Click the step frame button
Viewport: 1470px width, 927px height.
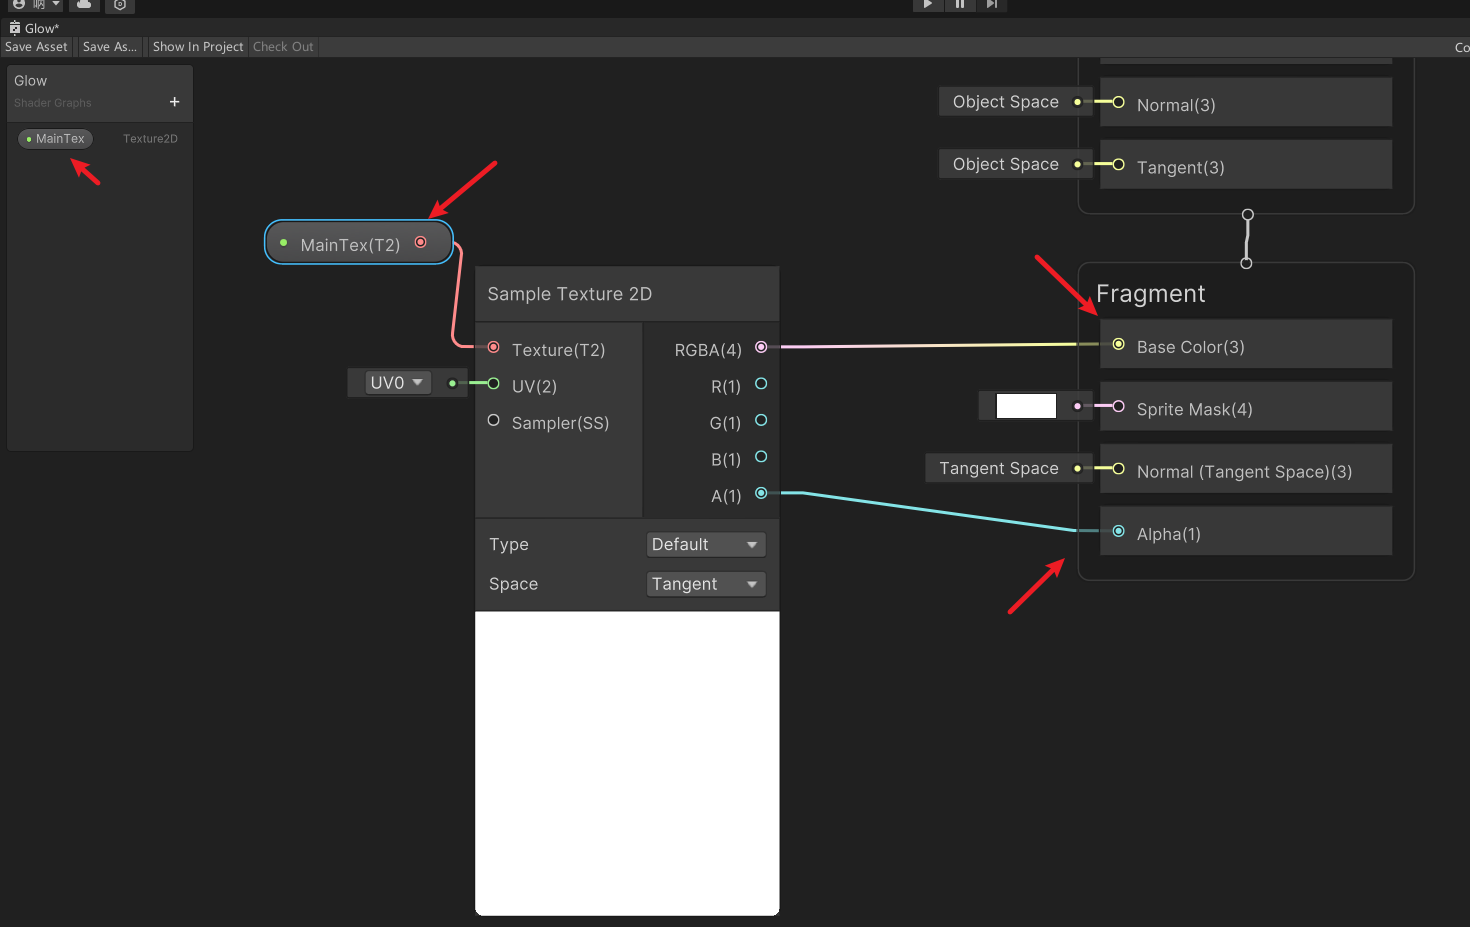tap(991, 5)
